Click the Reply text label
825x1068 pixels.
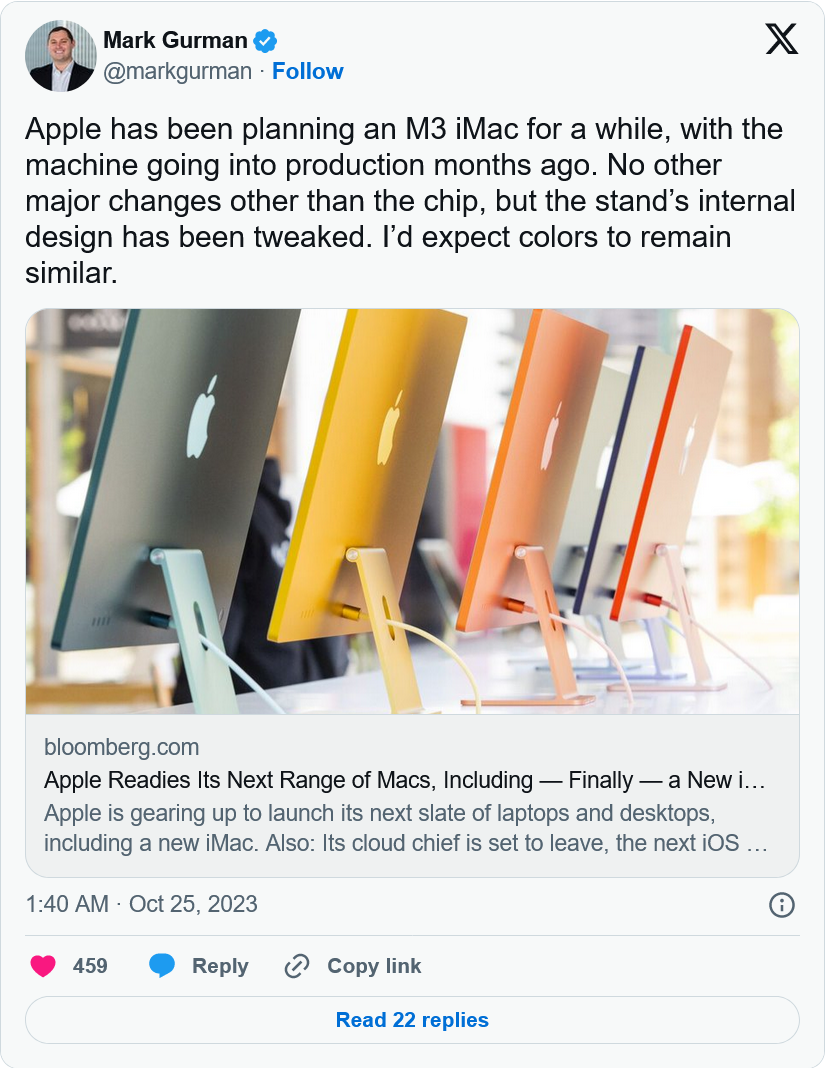point(220,966)
